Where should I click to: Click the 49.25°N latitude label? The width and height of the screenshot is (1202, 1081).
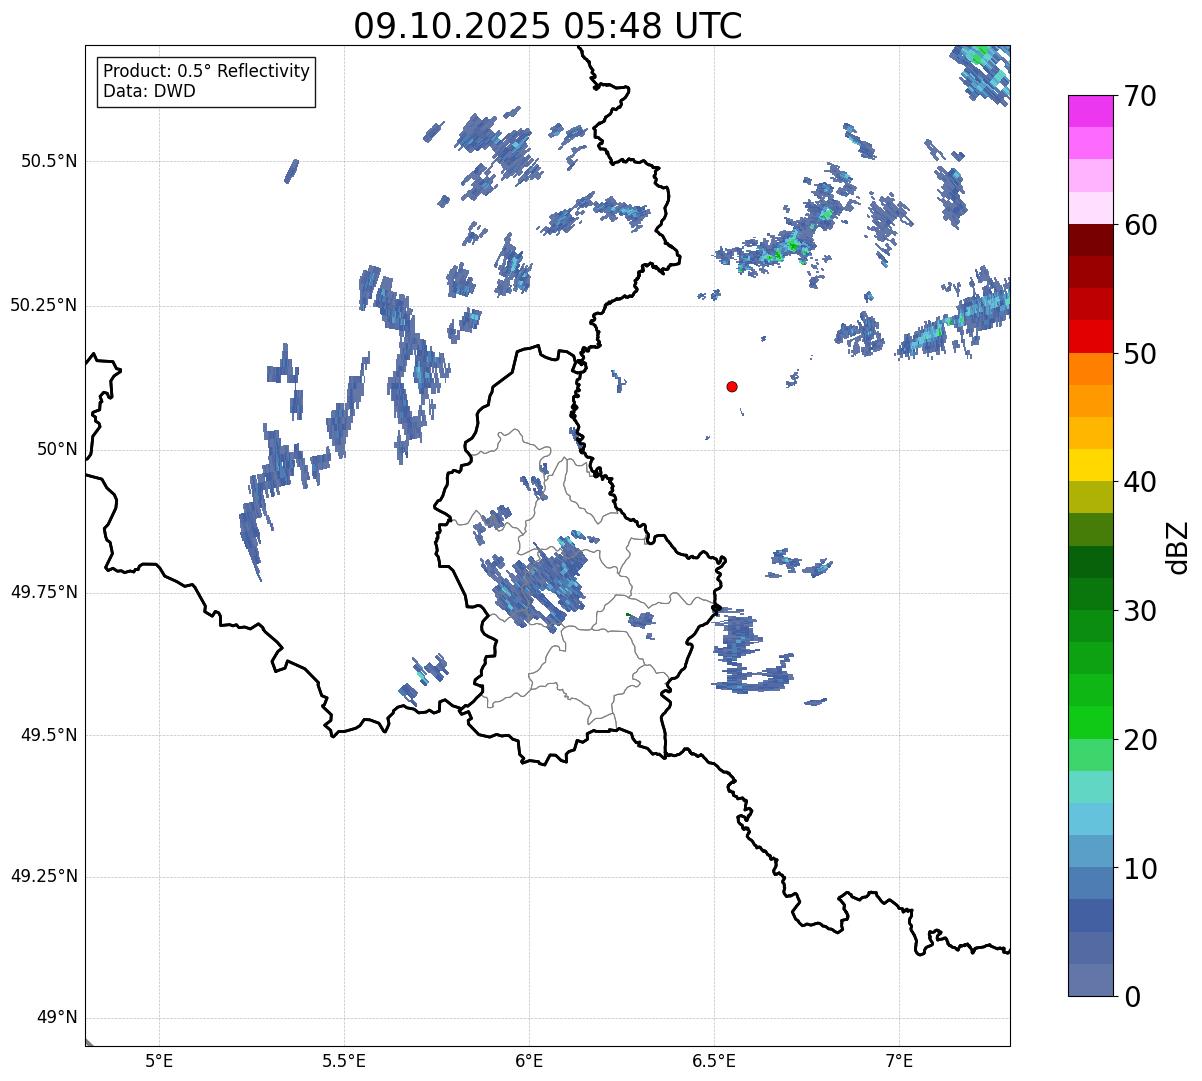click(44, 876)
